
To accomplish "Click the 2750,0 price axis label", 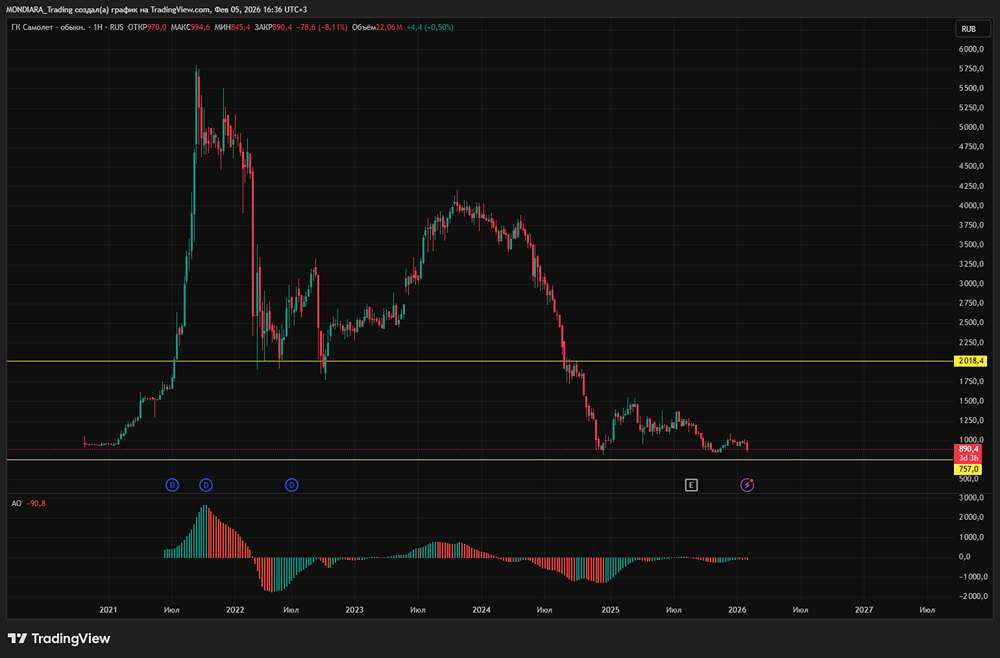I will click(971, 303).
